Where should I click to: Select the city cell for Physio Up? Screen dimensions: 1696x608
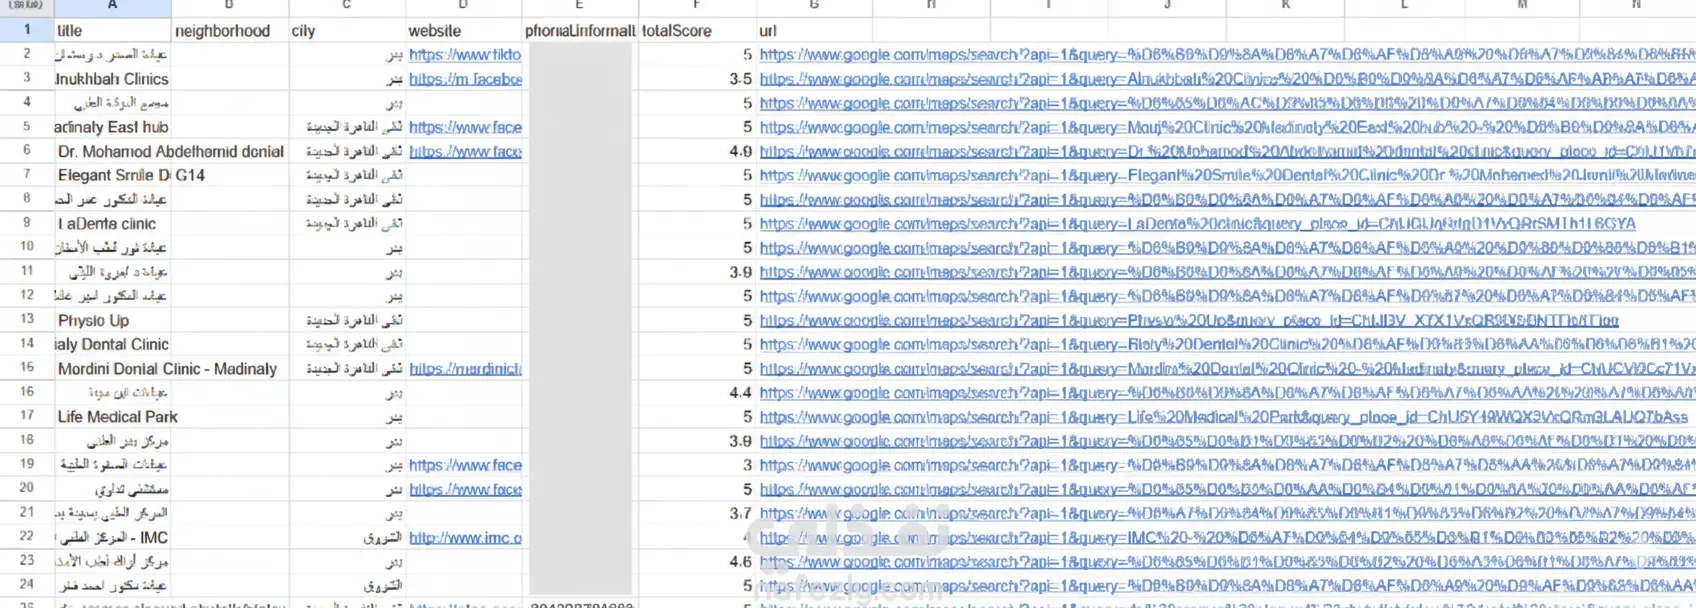(x=347, y=320)
